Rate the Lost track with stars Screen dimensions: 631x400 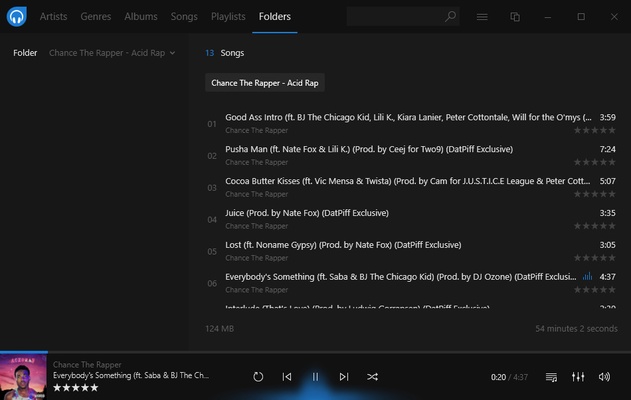594,258
